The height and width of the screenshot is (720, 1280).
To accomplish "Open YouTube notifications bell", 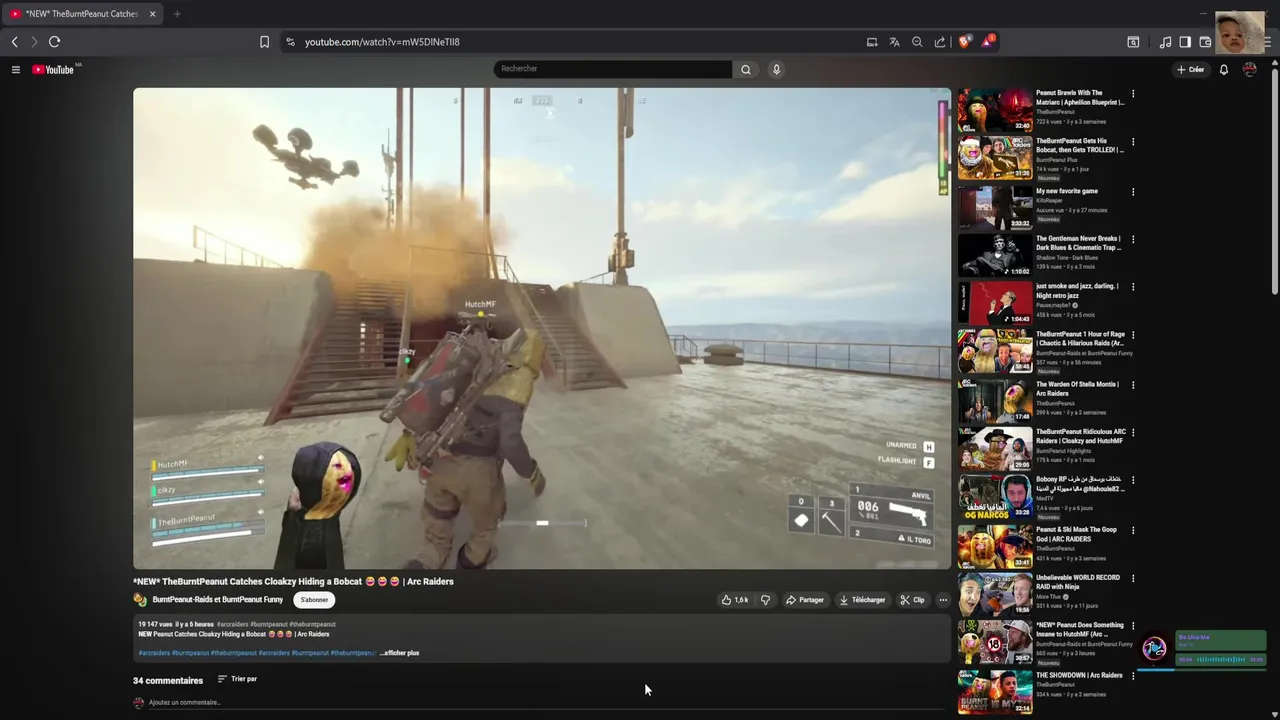I will coord(1223,70).
